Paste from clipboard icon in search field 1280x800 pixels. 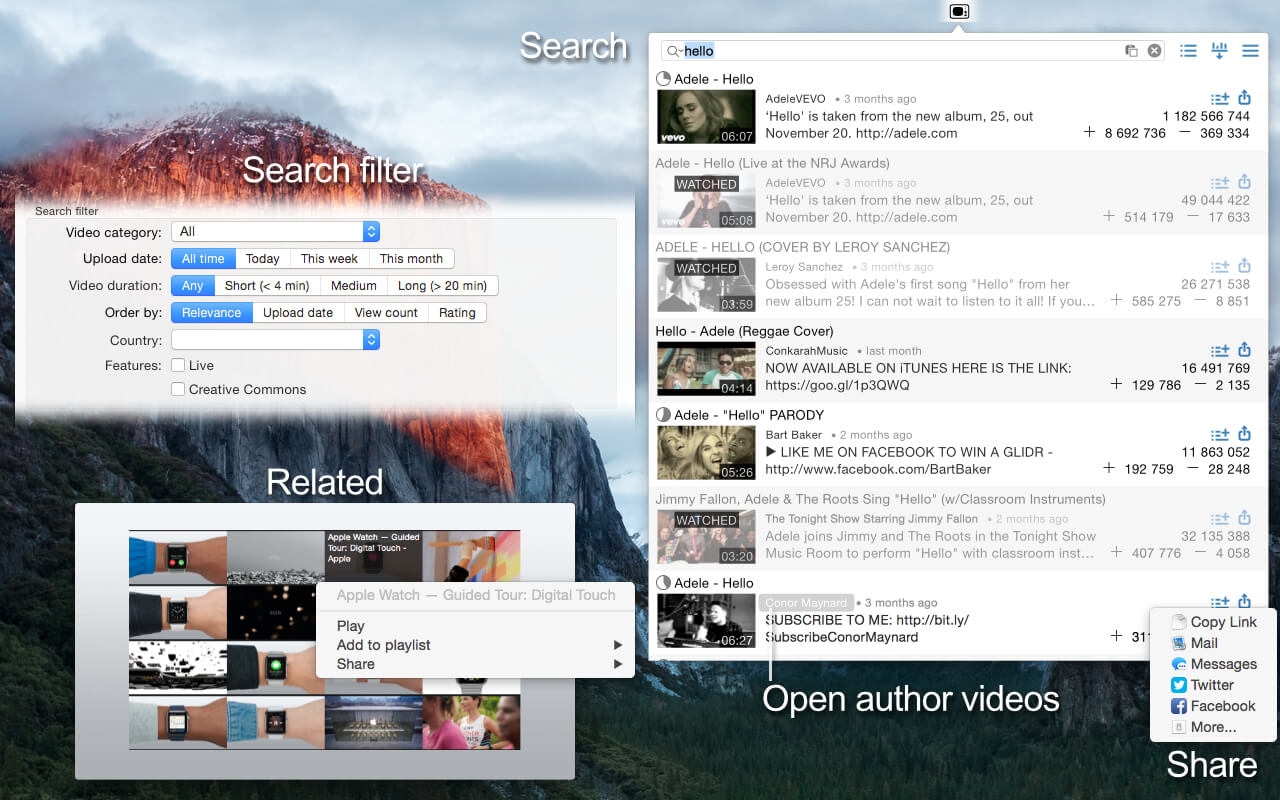pos(1131,51)
